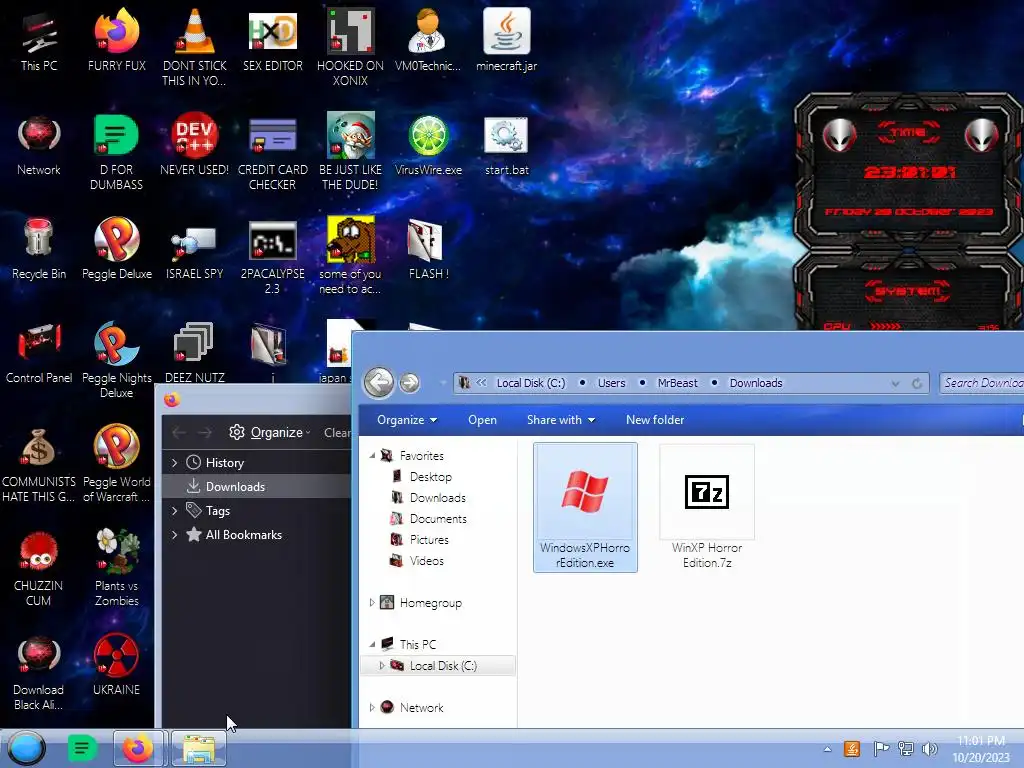
Task: Expand Tags in Firefox Library sidebar
Action: click(x=174, y=511)
